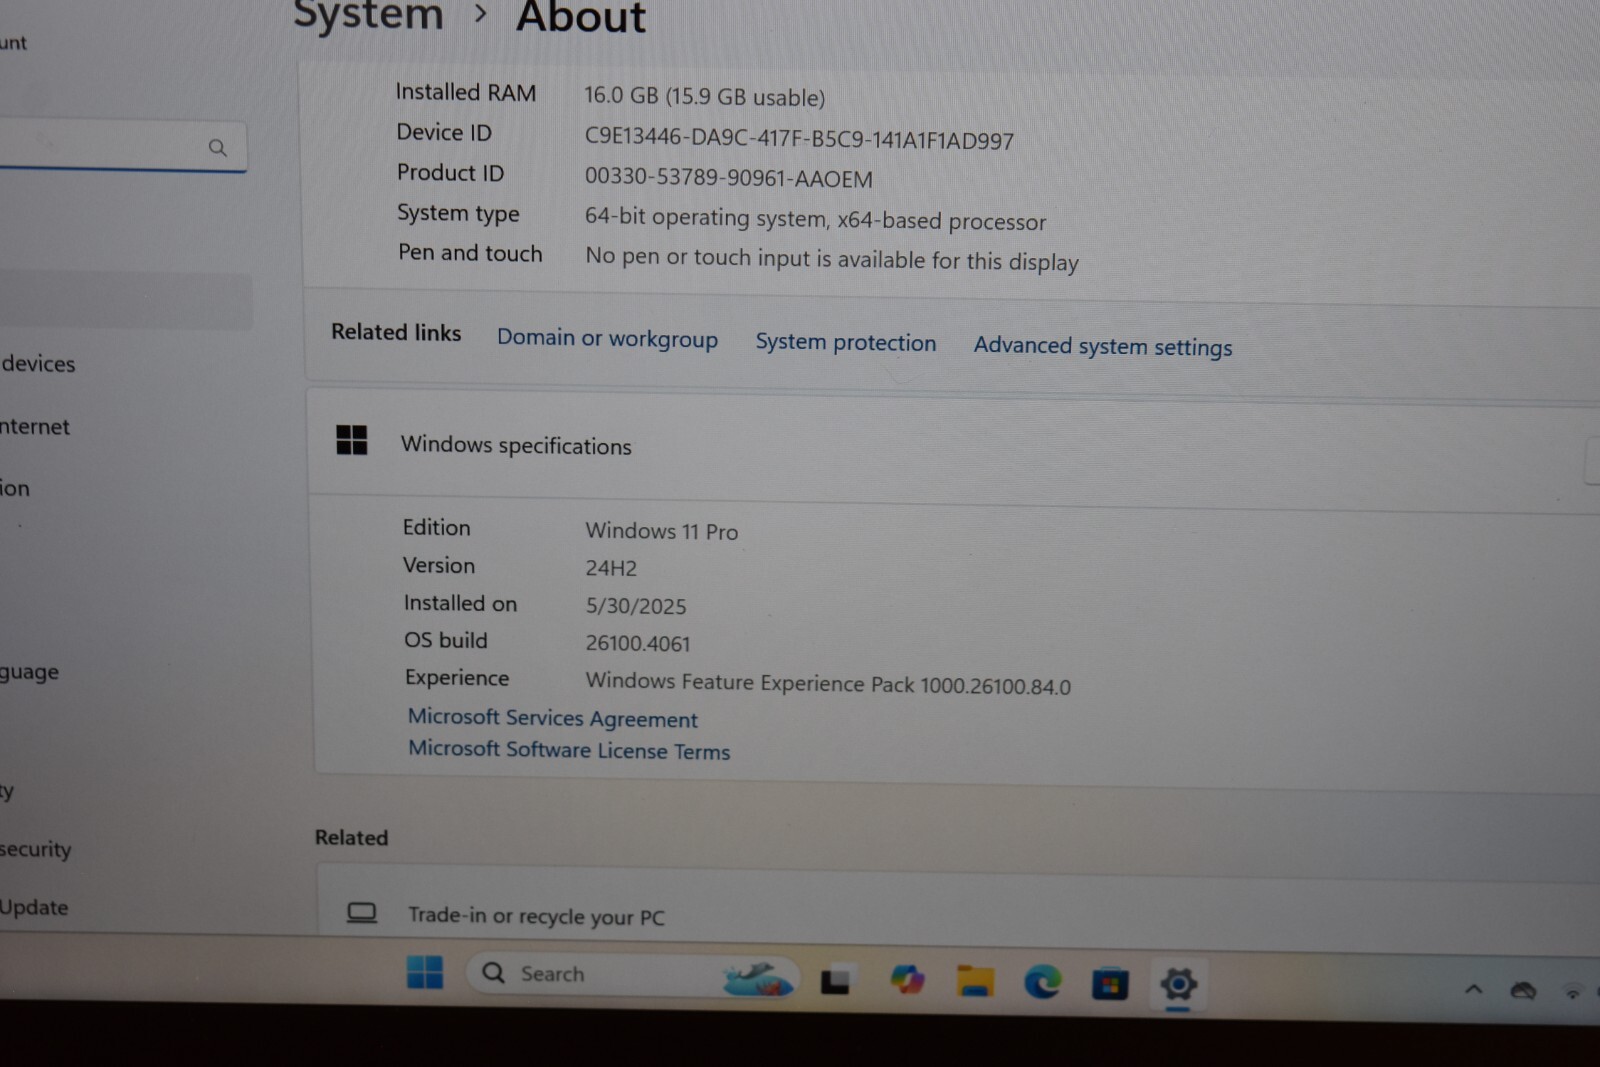This screenshot has width=1600, height=1067.
Task: Open Advanced system settings link
Action: point(1103,346)
